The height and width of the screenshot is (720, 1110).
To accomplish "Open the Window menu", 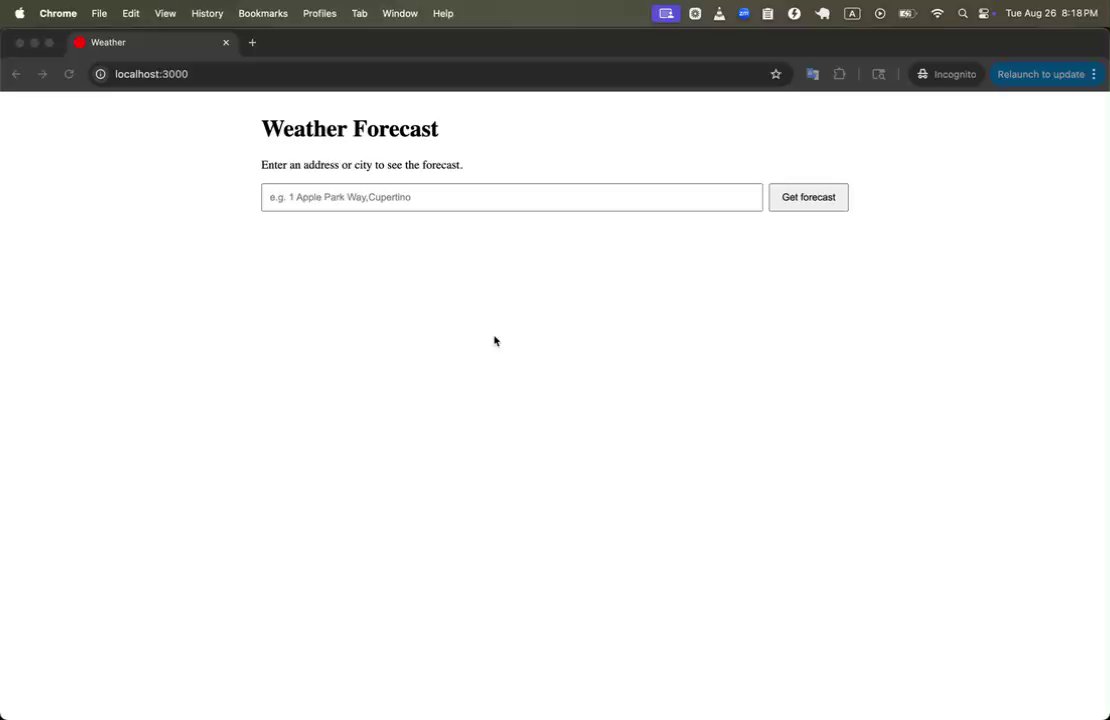I will (400, 13).
